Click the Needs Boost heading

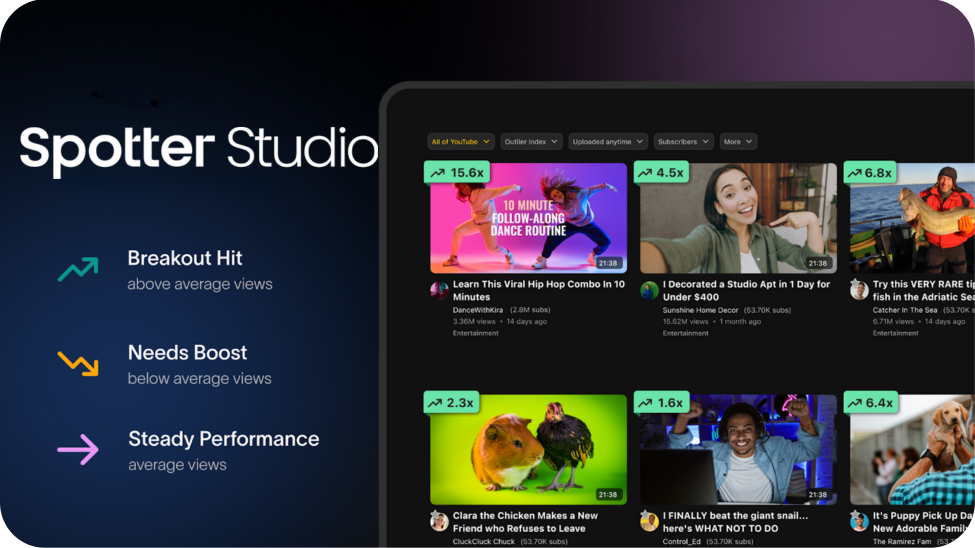(187, 353)
